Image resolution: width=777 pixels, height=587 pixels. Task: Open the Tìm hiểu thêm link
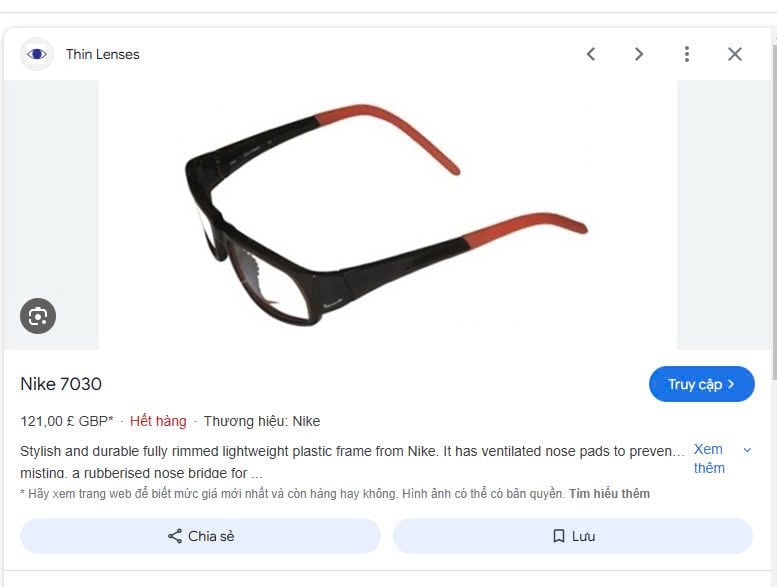click(609, 493)
